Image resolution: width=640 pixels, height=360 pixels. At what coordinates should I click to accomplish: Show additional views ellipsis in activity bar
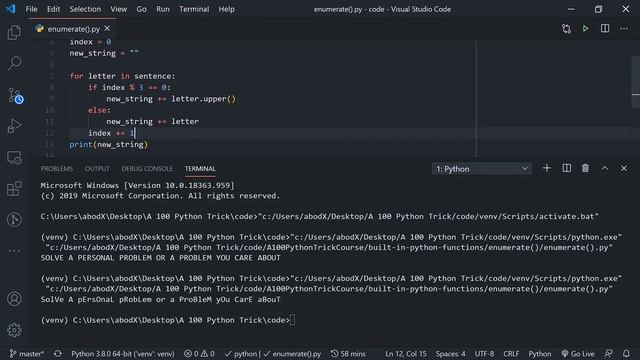tap(14, 251)
